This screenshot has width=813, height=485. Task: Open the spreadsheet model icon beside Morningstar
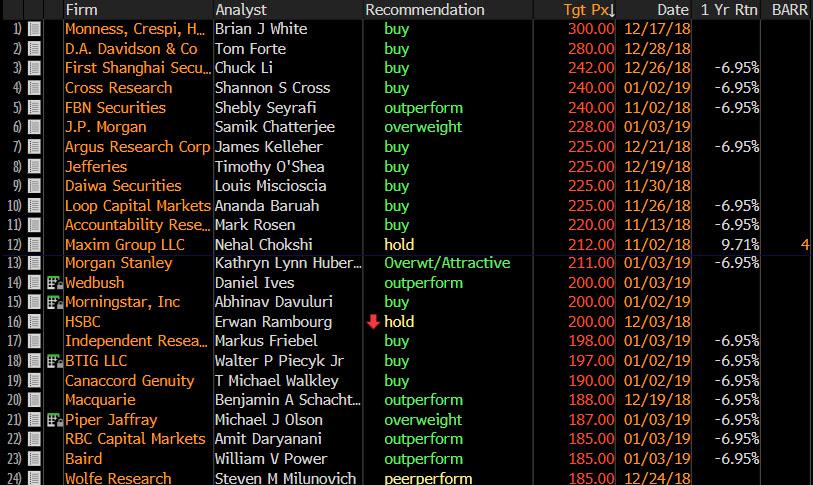pos(54,302)
